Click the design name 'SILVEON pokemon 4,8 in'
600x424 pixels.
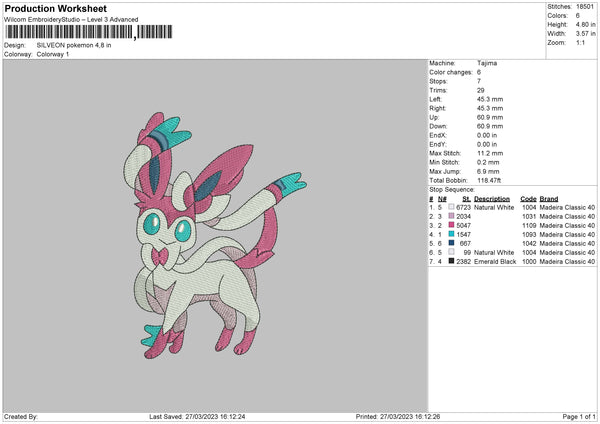(x=74, y=45)
